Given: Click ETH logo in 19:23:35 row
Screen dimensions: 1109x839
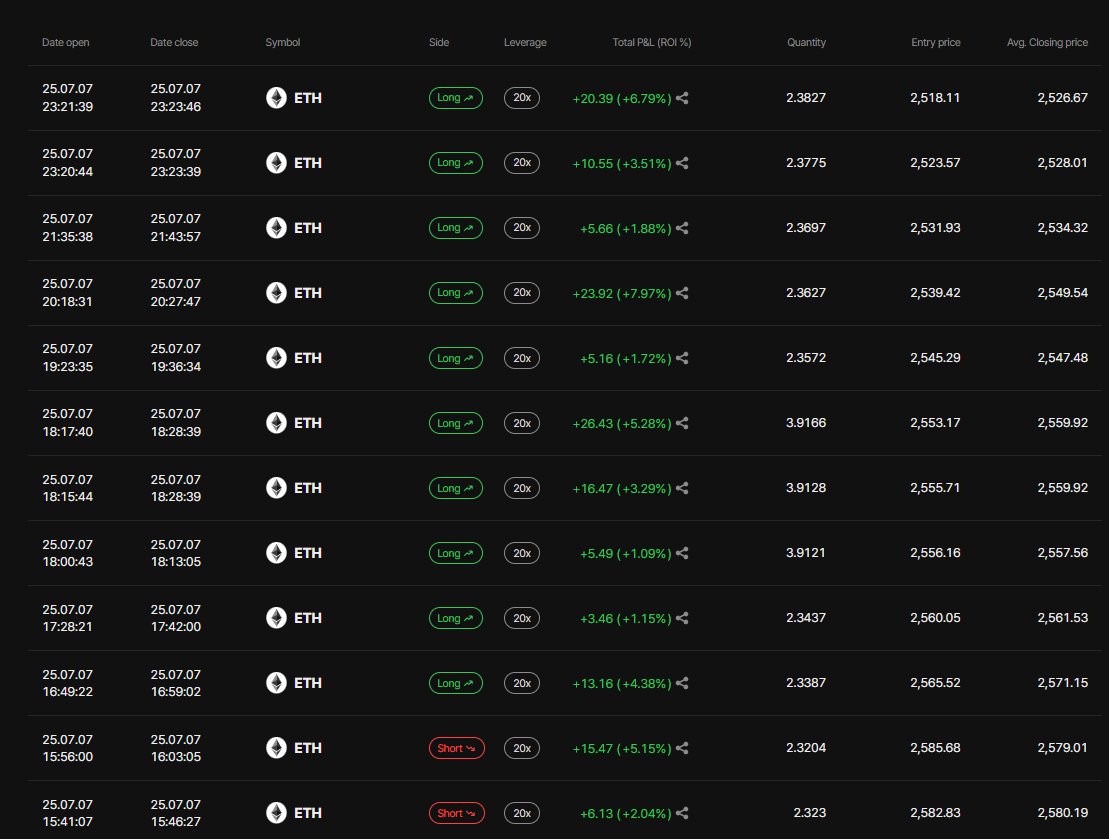Looking at the screenshot, I should 276,358.
